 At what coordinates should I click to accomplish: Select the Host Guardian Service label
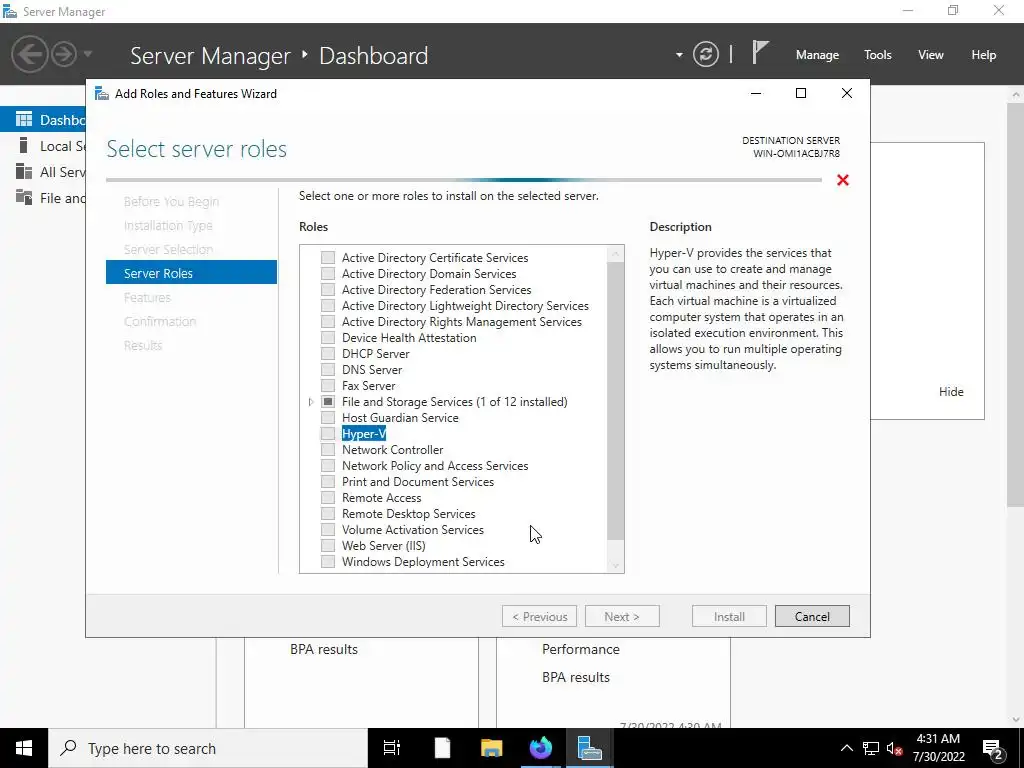pos(400,417)
